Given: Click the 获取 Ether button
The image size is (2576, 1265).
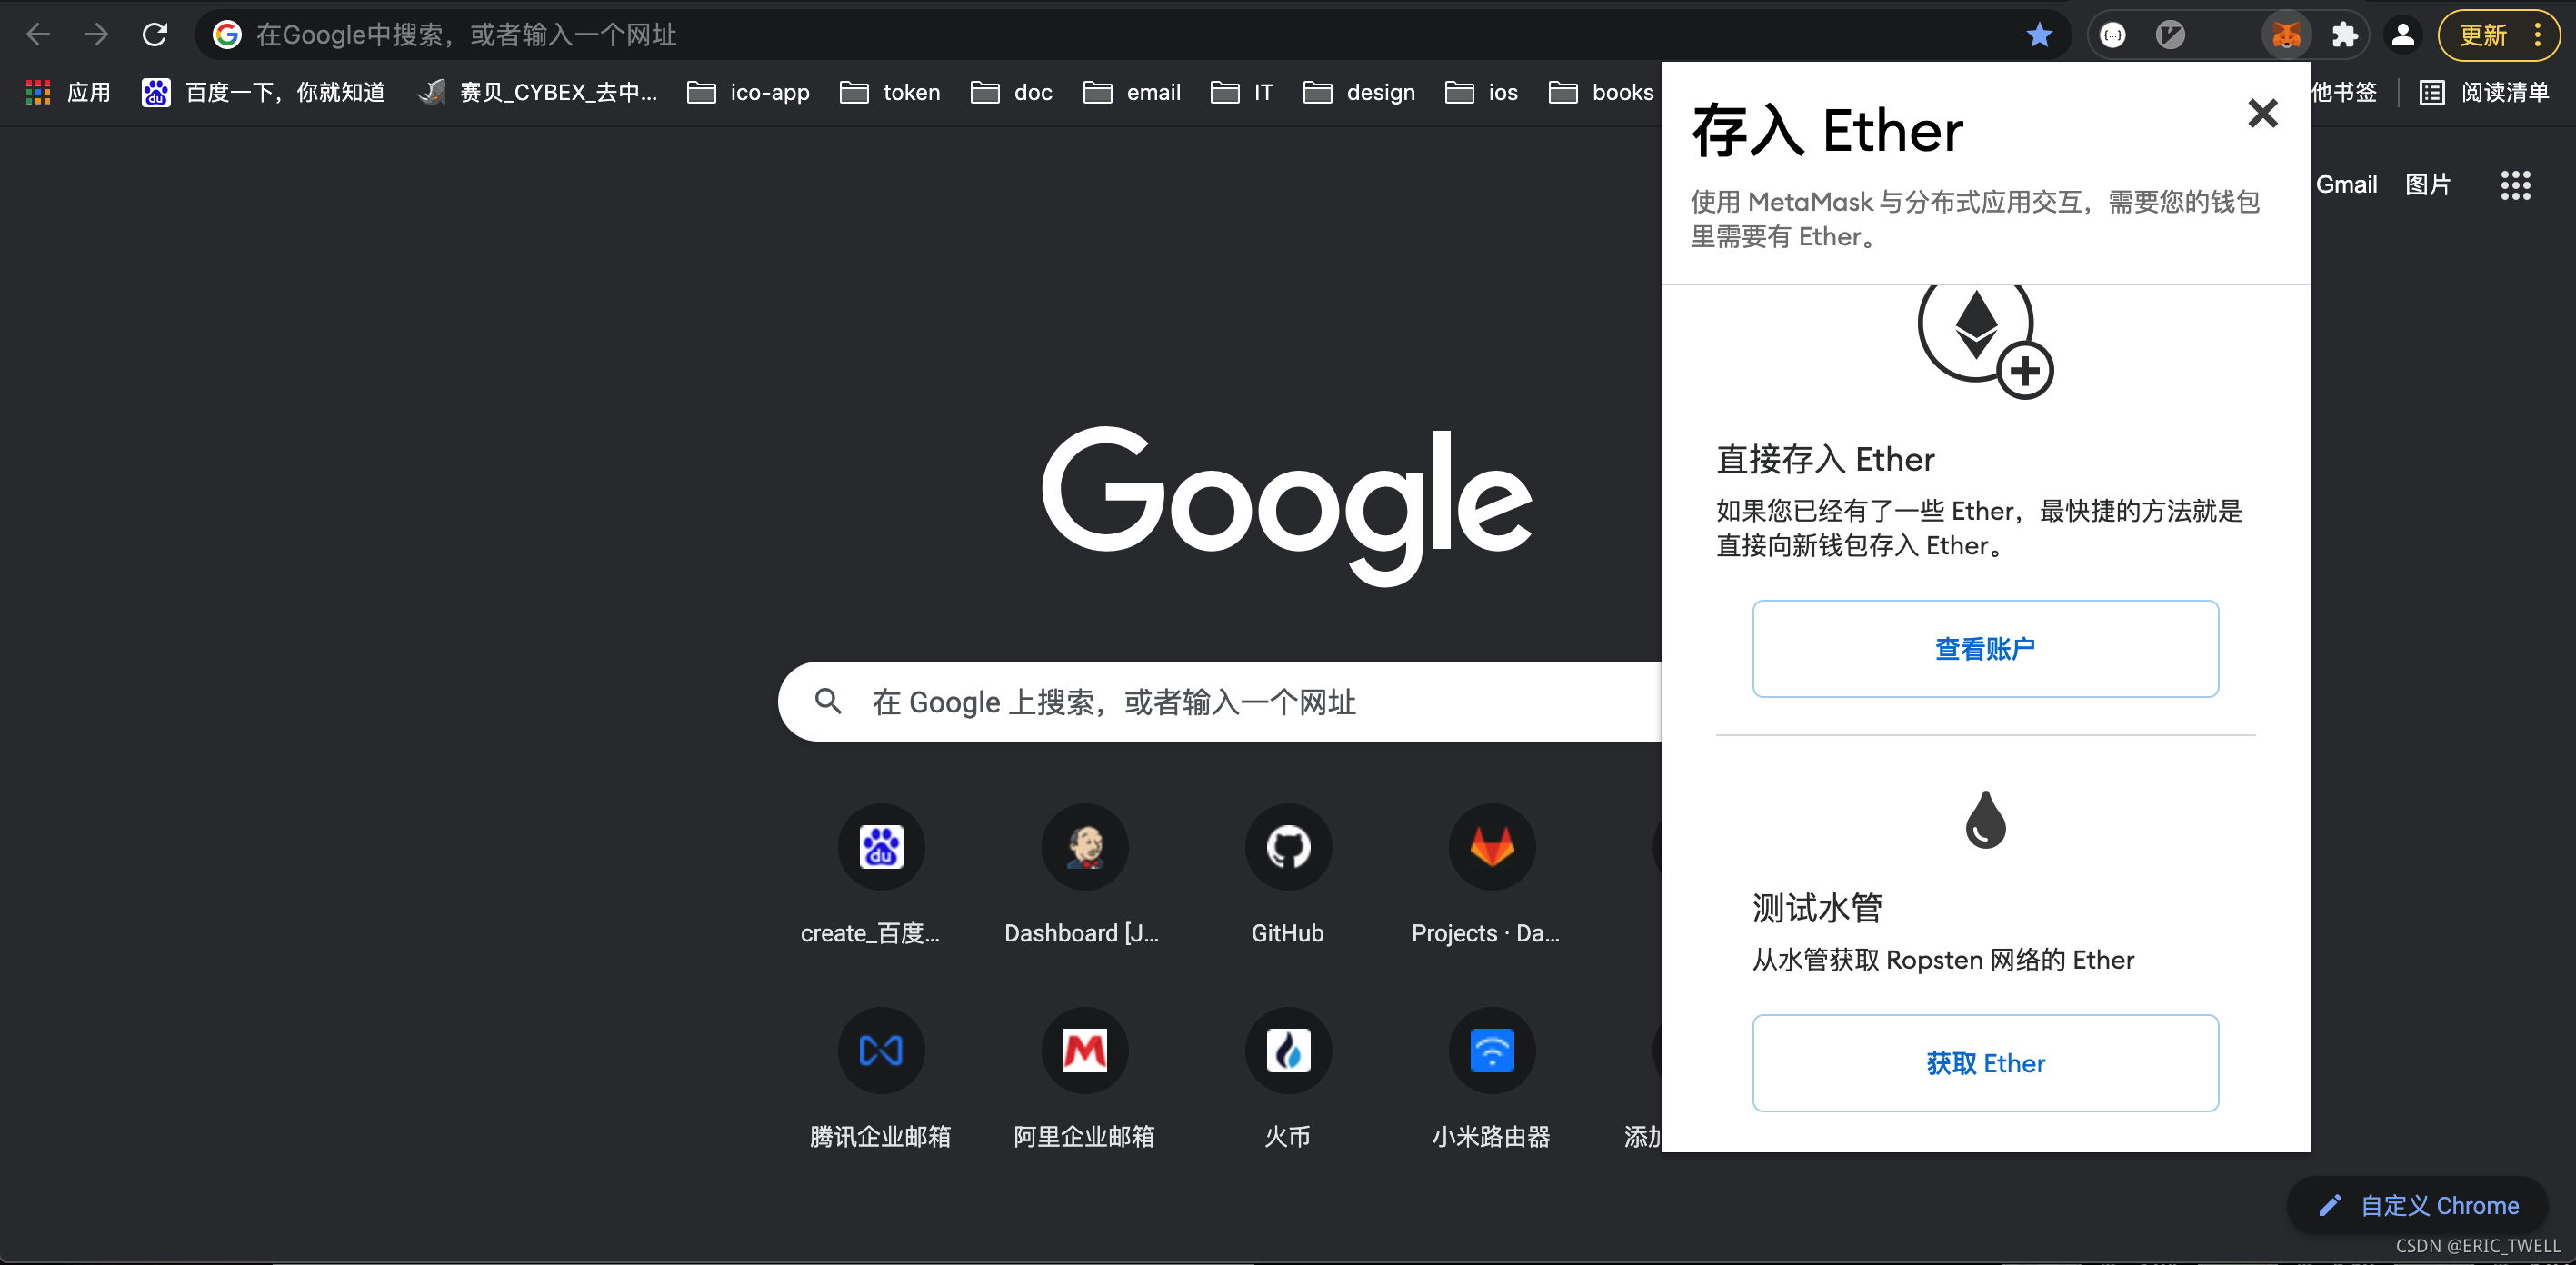Looking at the screenshot, I should pos(1985,1063).
